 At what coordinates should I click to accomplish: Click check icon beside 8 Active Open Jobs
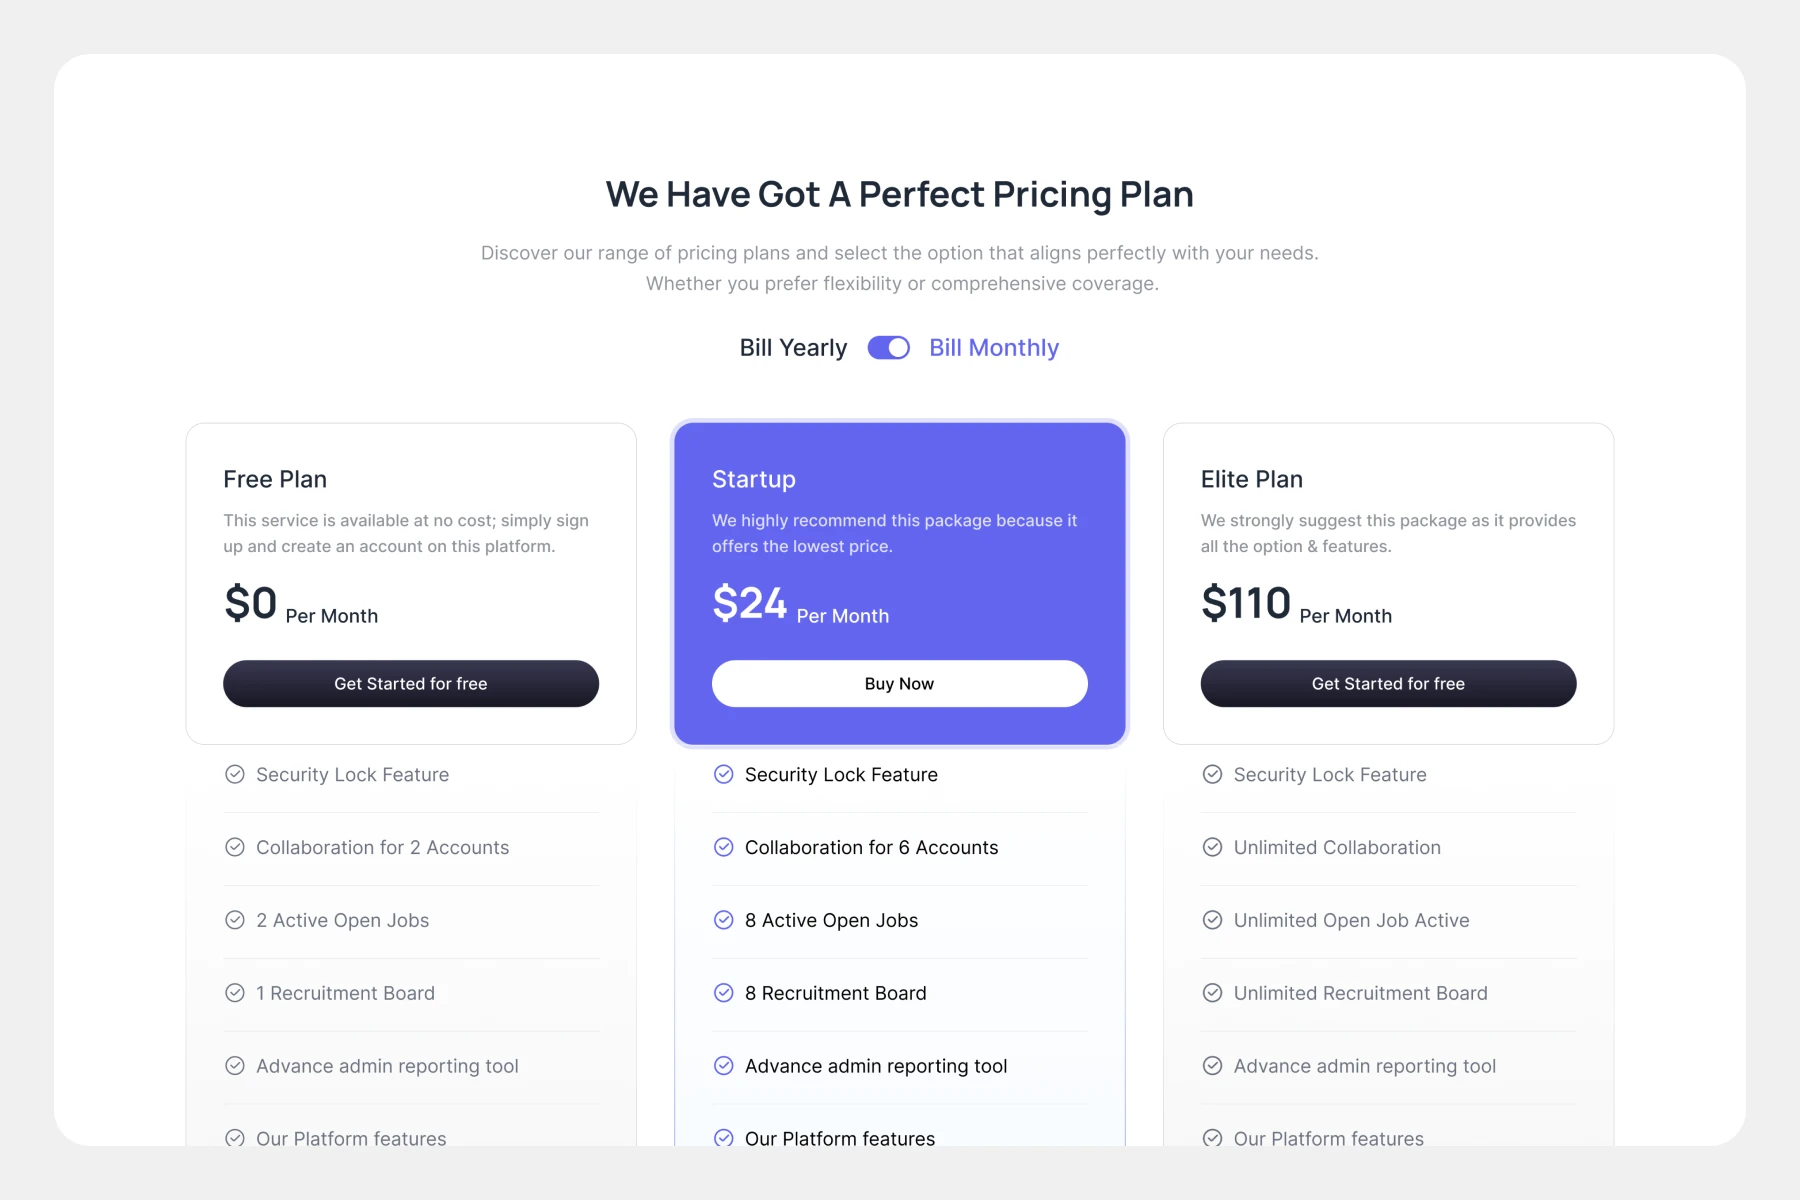click(724, 920)
